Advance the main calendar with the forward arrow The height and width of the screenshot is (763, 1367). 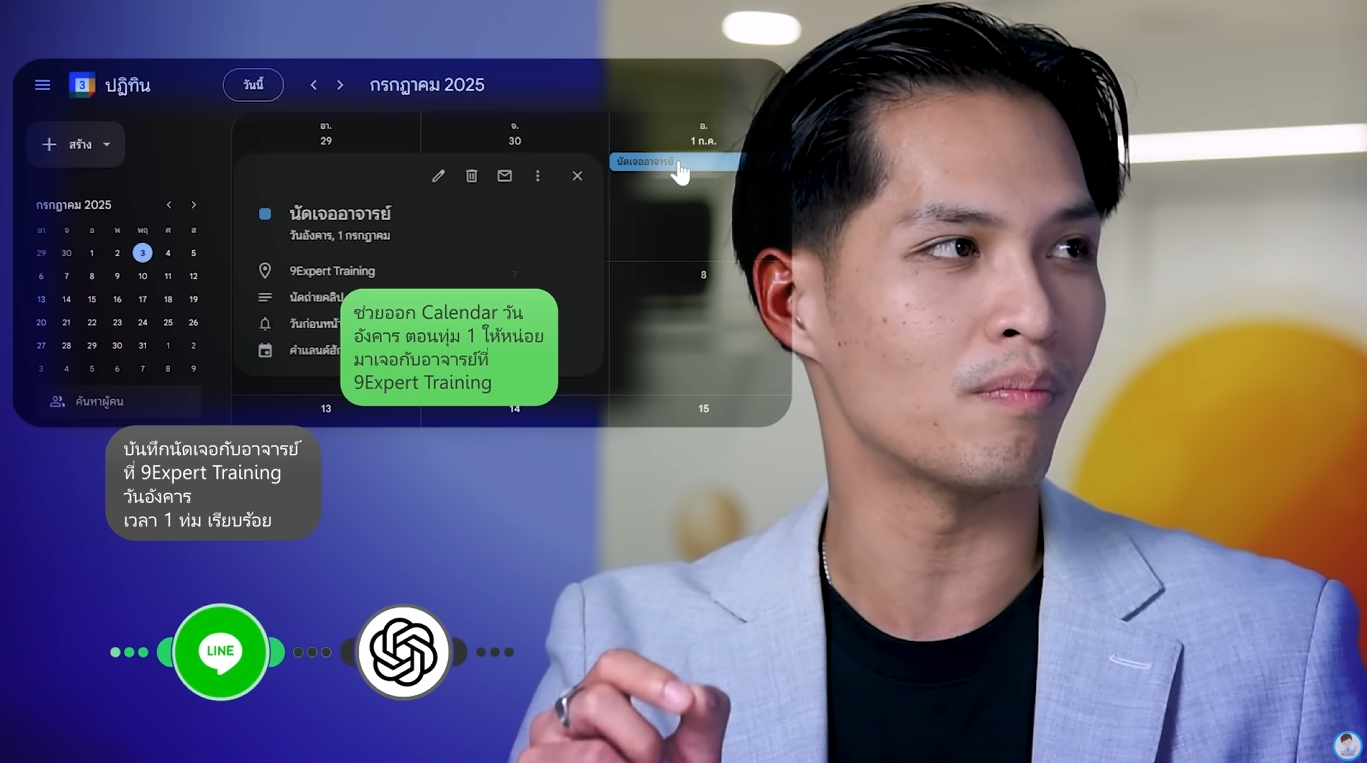[x=339, y=84]
